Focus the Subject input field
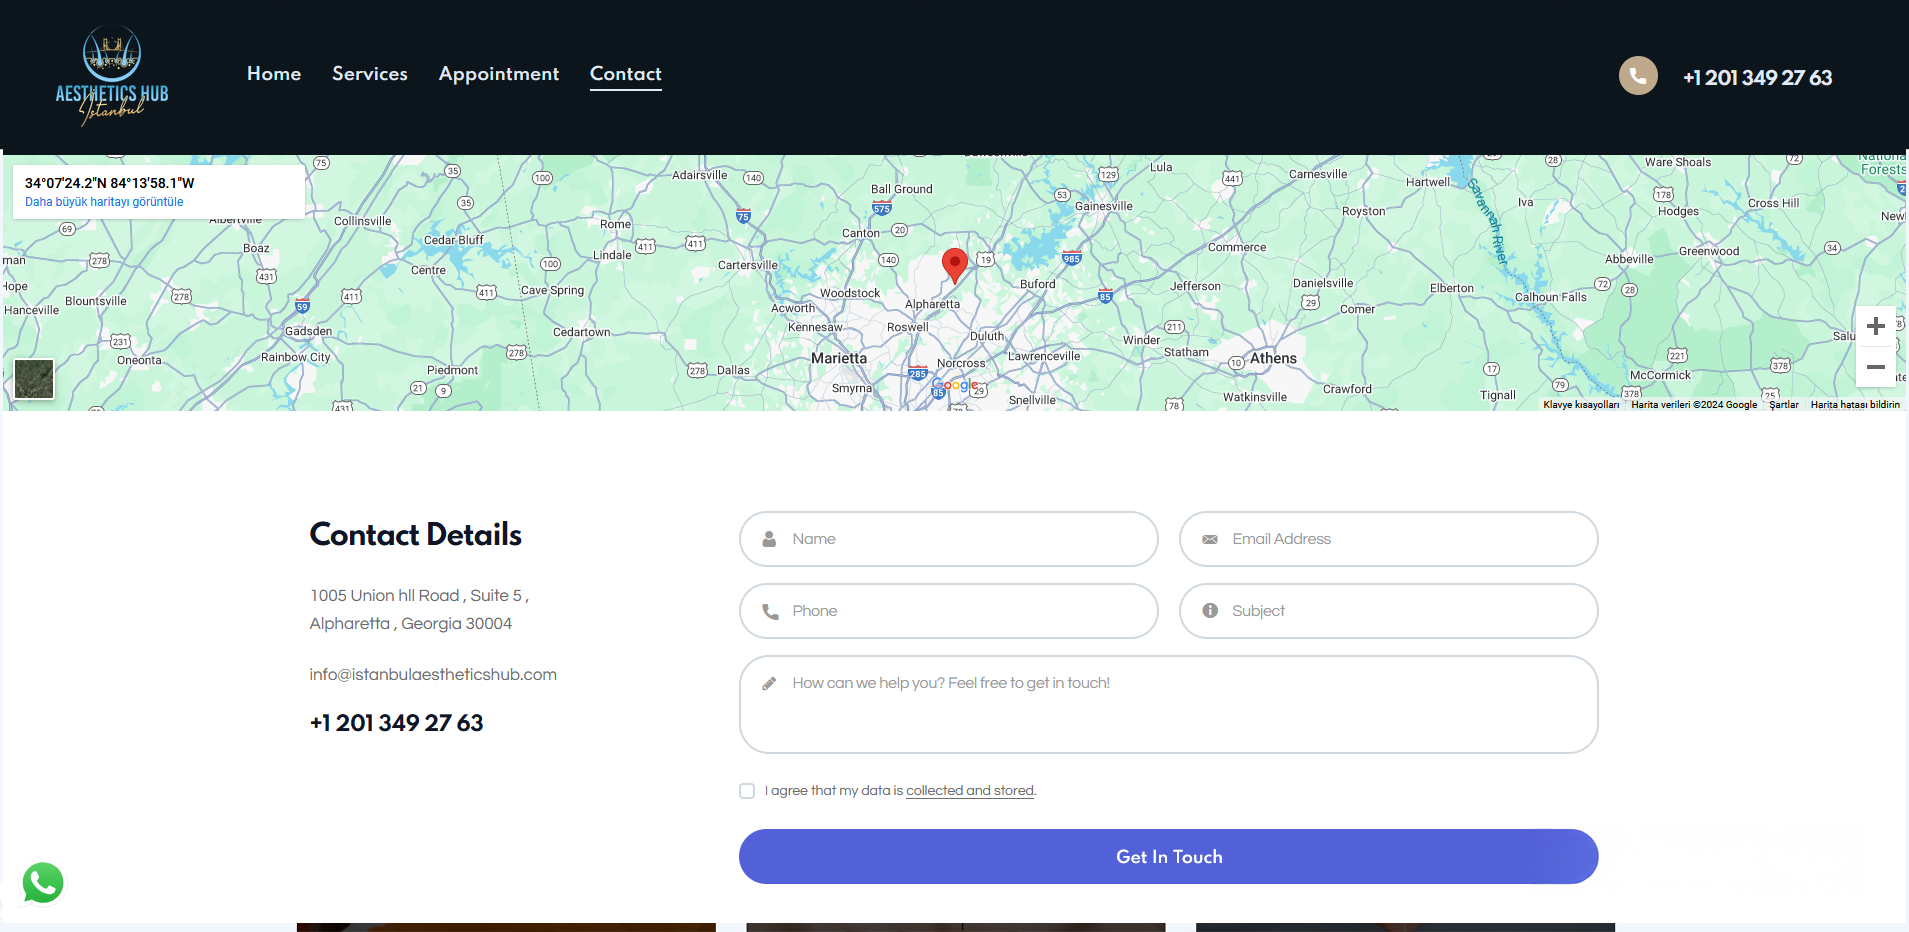This screenshot has height=932, width=1909. [1388, 611]
